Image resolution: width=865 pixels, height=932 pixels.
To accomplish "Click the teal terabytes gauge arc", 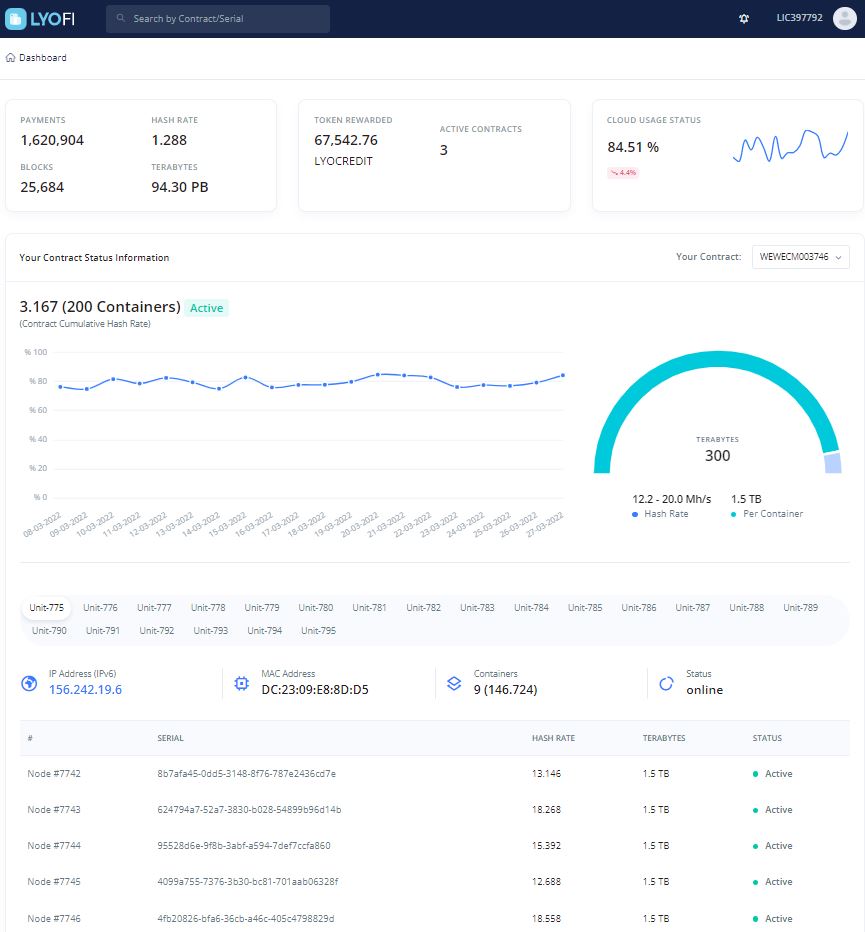I will 716,360.
